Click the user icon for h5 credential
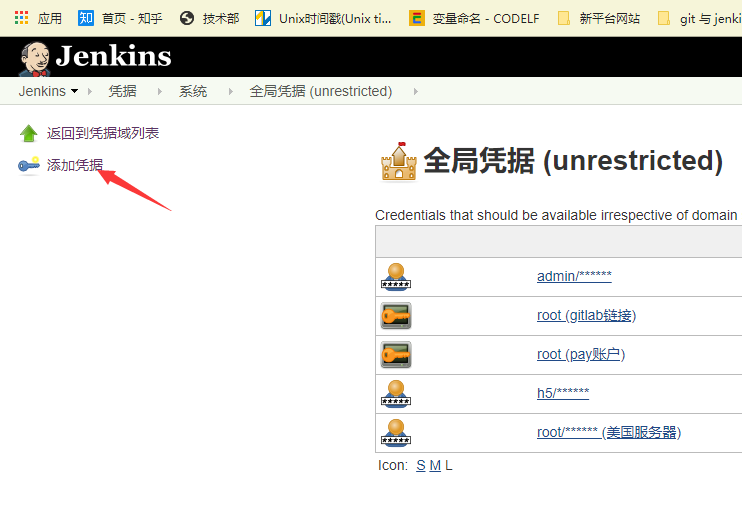 (x=396, y=394)
